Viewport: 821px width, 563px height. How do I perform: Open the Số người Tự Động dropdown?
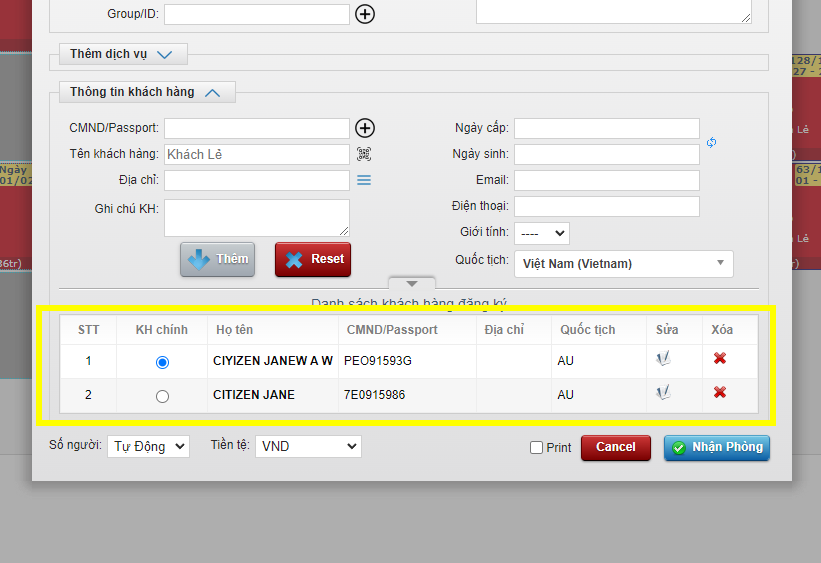(148, 446)
